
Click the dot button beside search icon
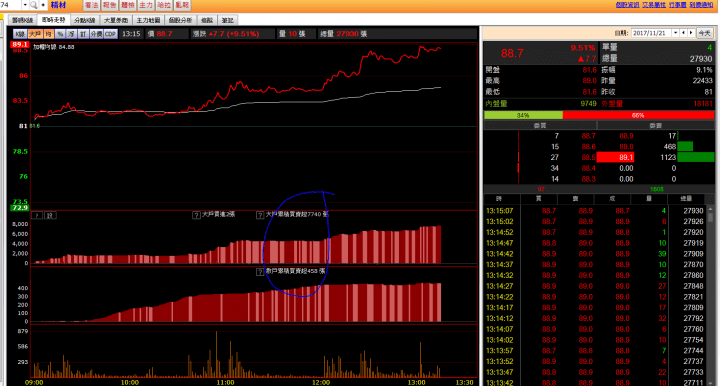click(x=43, y=5)
